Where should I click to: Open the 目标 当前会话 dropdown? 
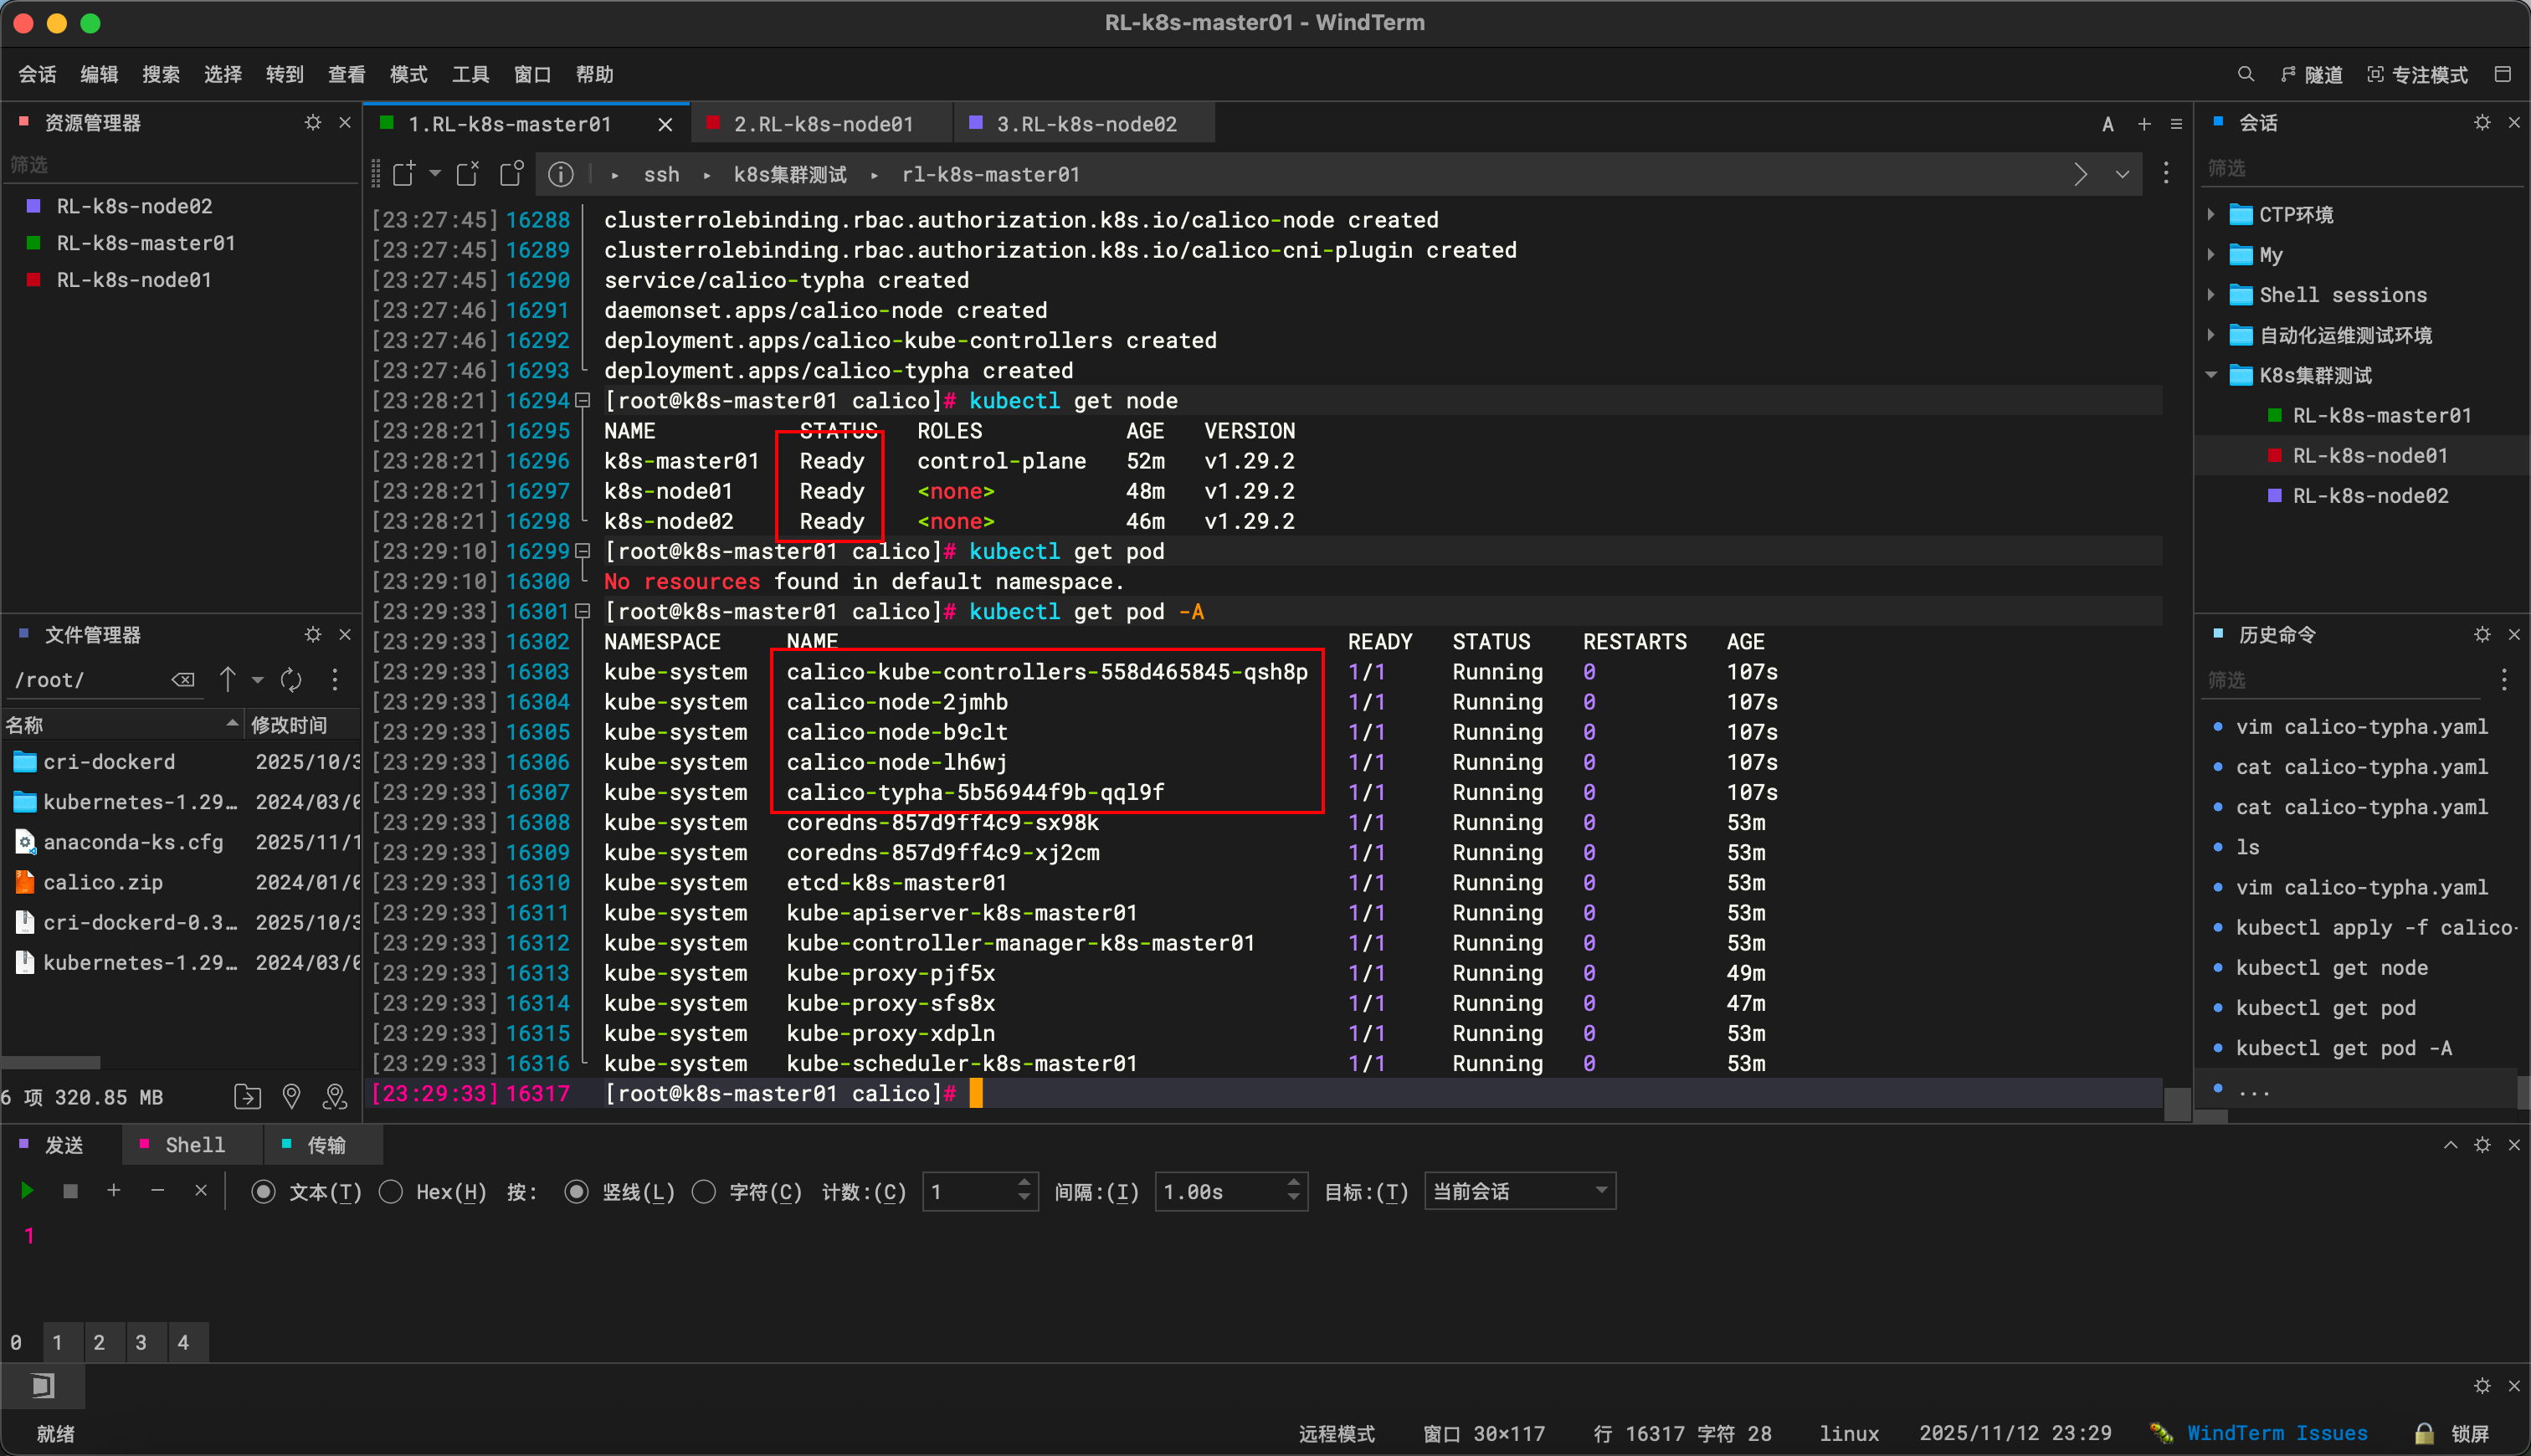click(x=1519, y=1191)
